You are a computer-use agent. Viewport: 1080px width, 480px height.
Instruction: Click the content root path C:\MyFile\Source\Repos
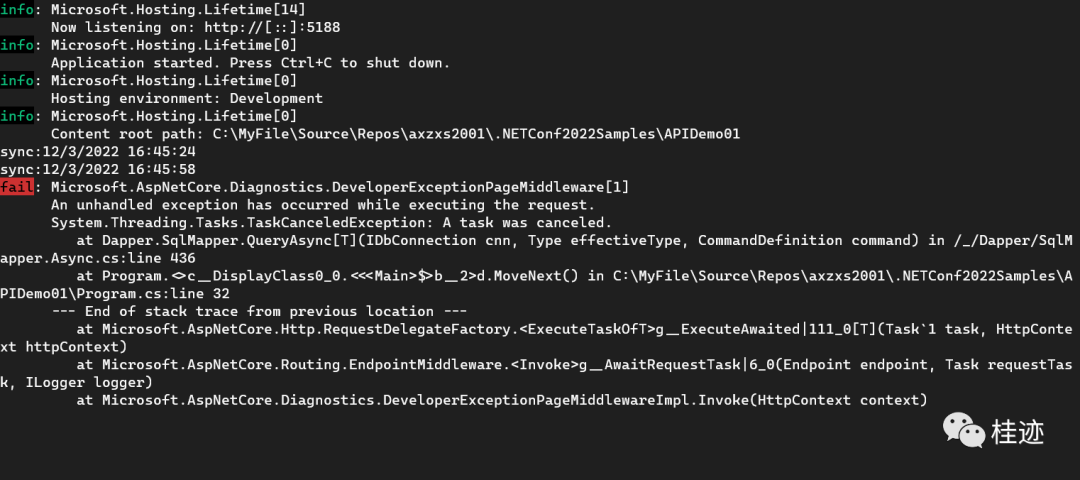[x=476, y=134]
